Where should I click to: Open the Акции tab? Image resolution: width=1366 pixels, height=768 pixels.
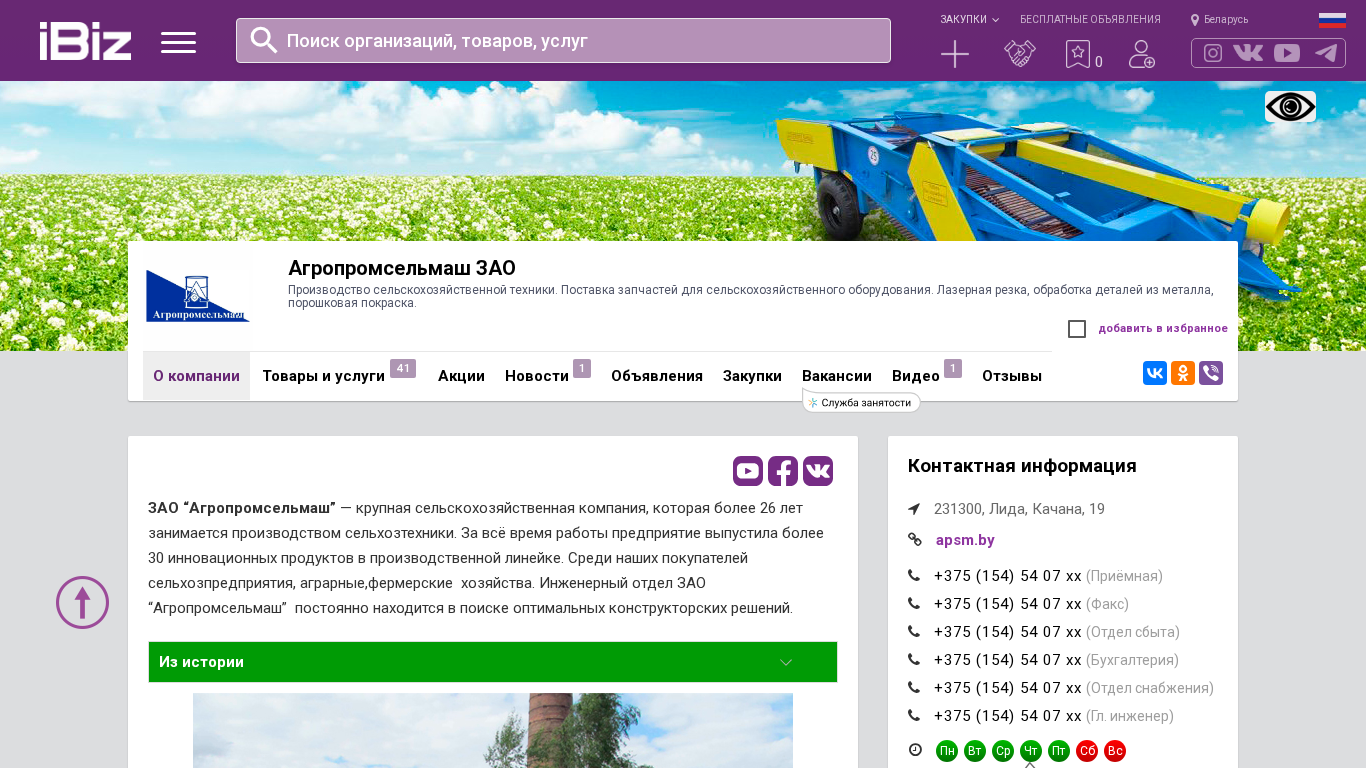[x=461, y=376]
